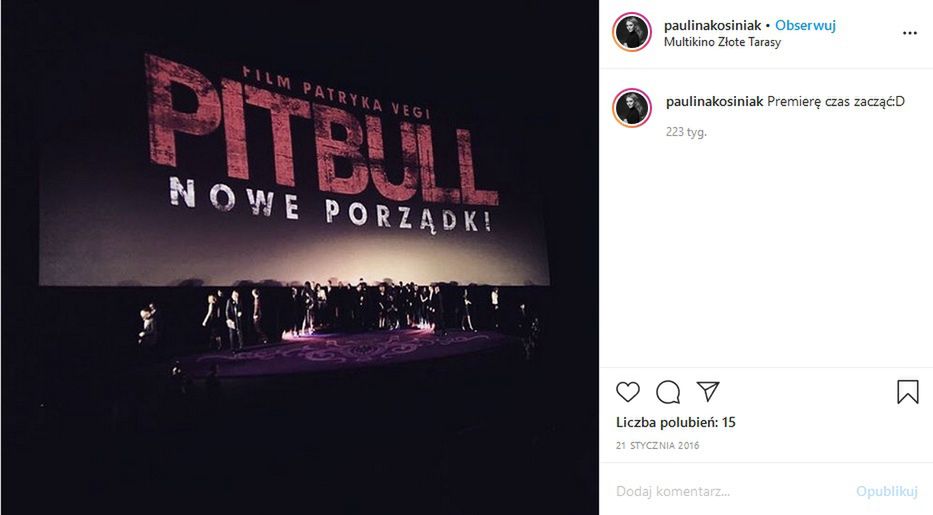
Task: Open paulinakosiniak username in the header
Action: click(712, 26)
